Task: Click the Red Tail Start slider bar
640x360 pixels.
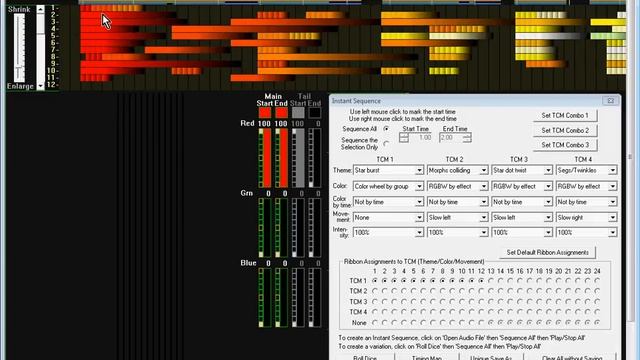Action: point(298,158)
